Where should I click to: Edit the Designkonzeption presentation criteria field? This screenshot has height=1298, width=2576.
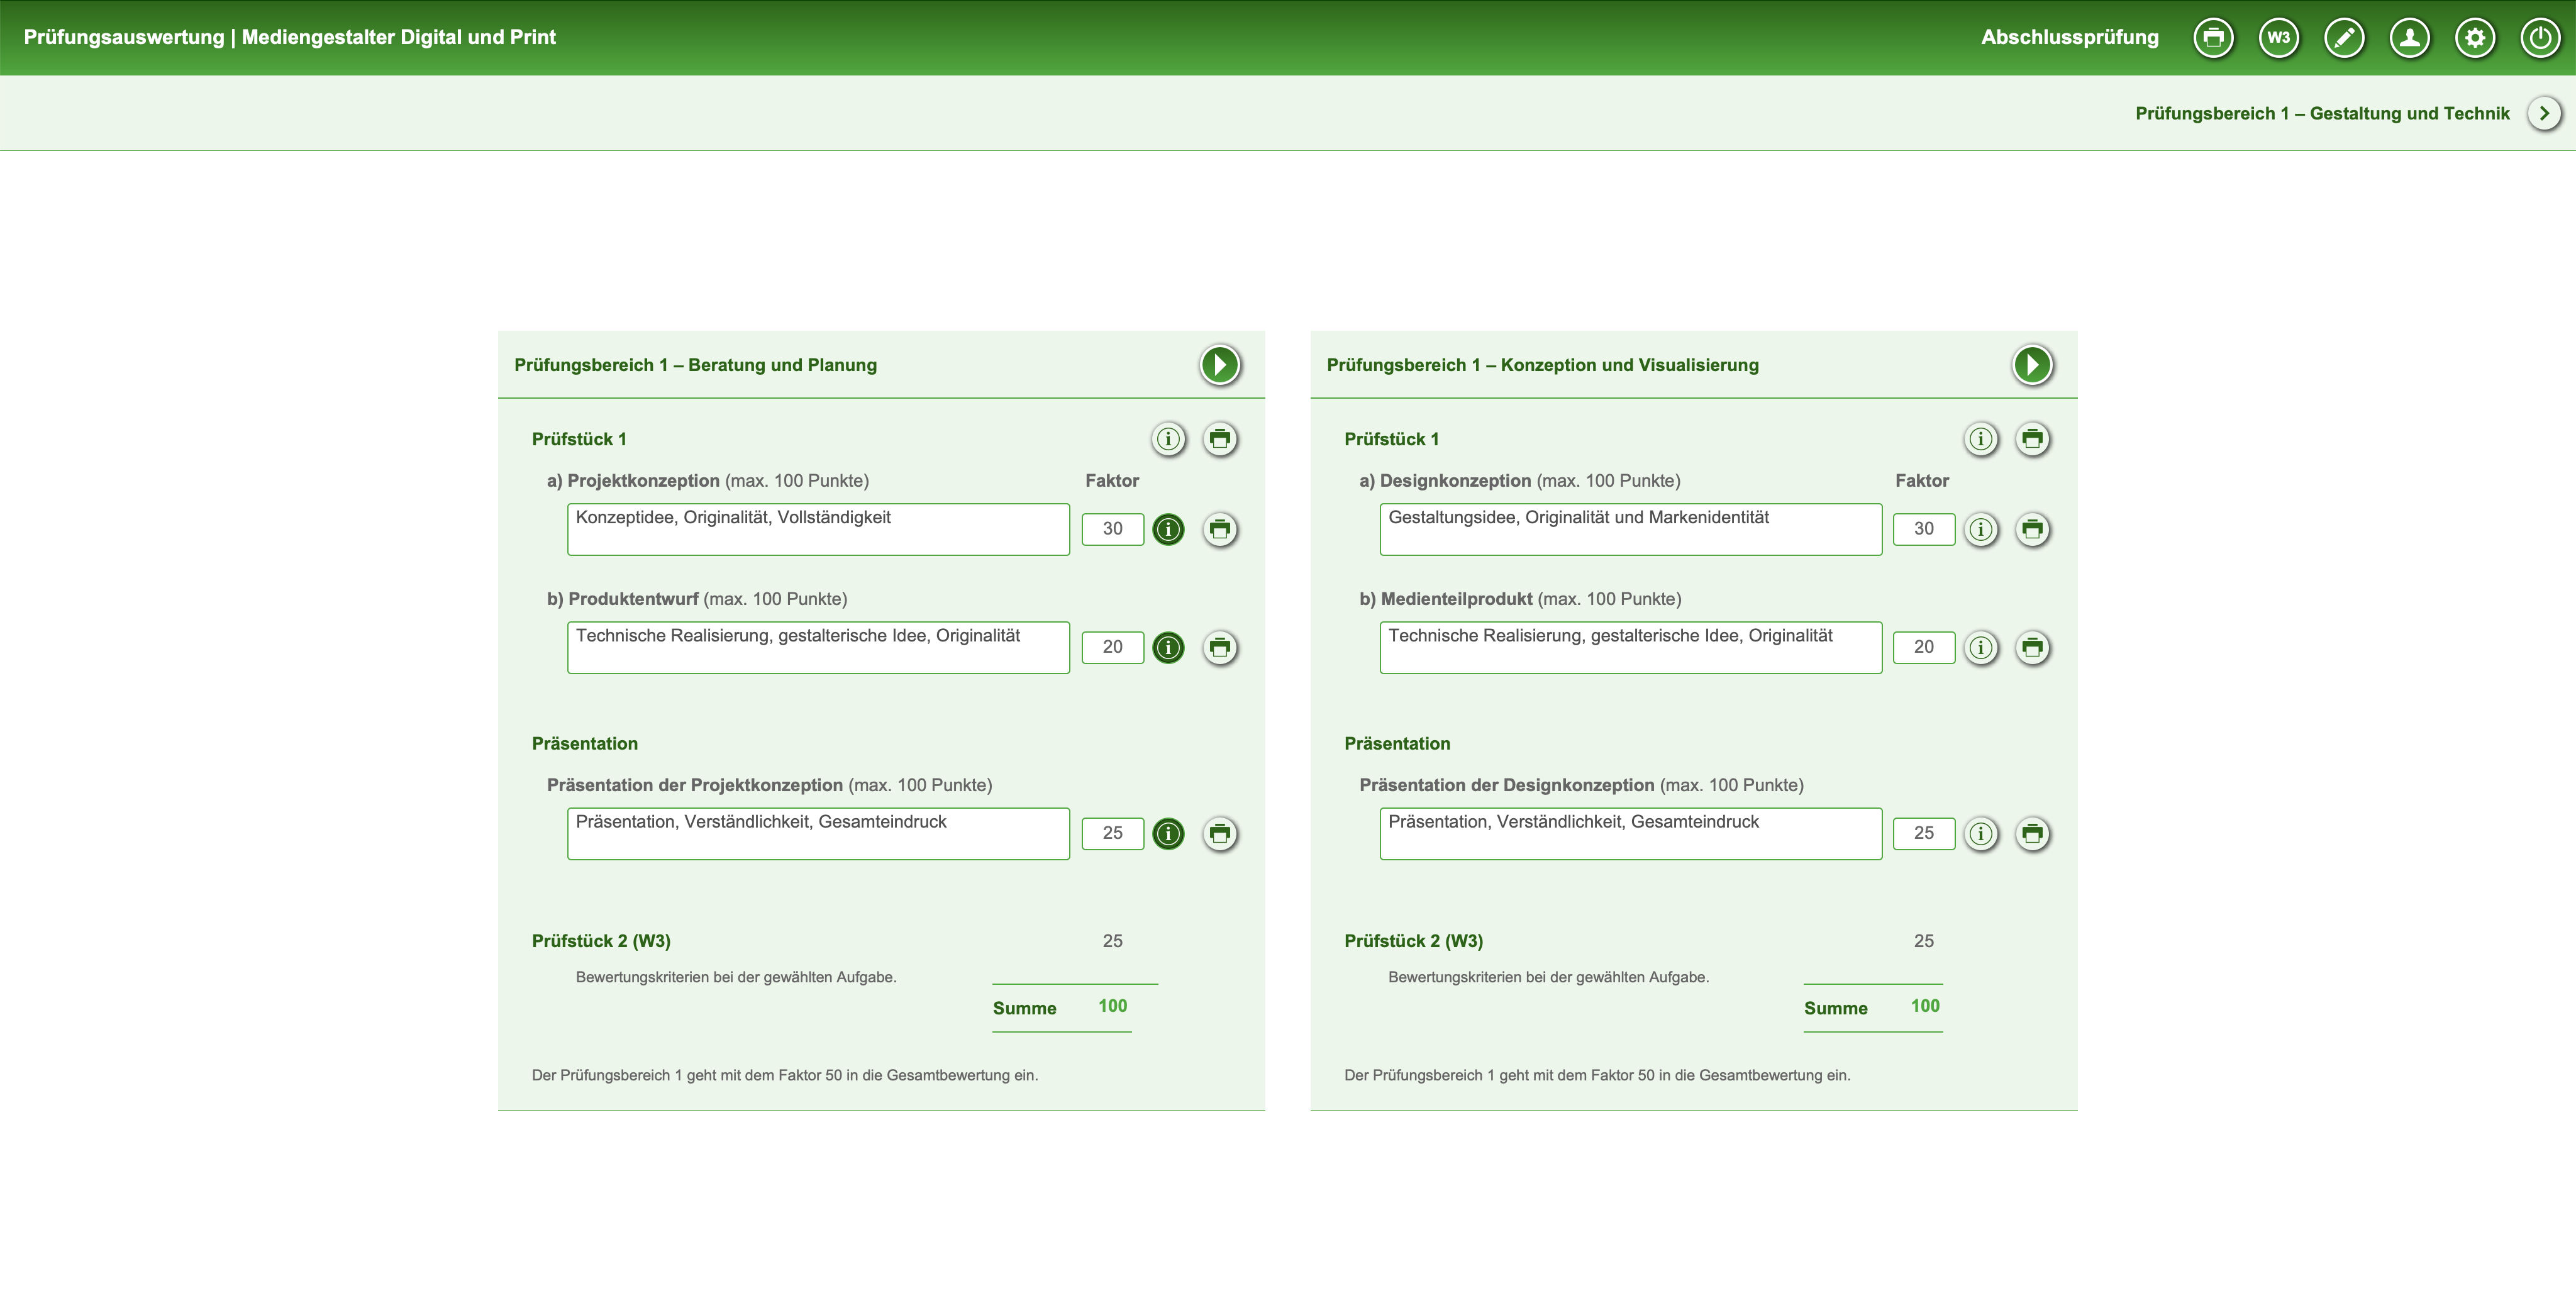click(x=1630, y=833)
